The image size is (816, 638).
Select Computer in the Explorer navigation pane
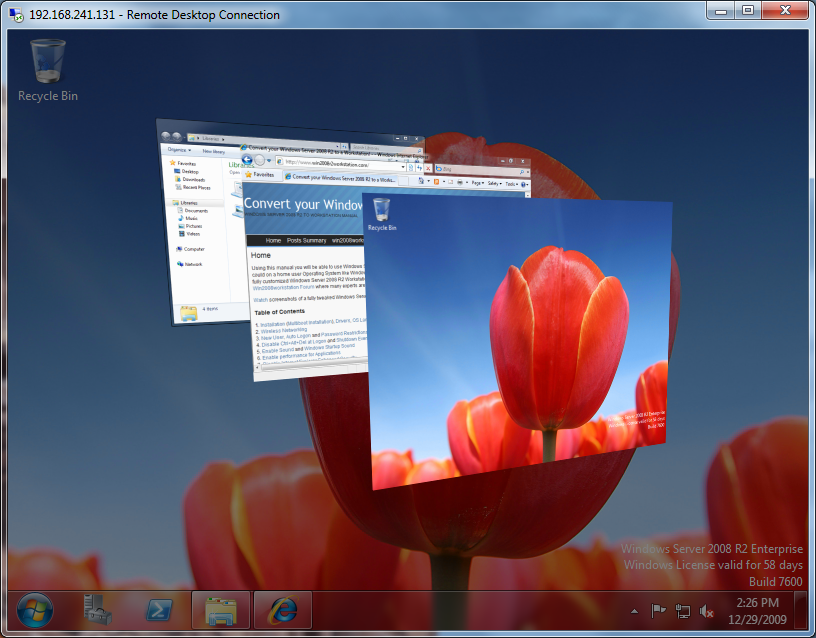pos(190,249)
